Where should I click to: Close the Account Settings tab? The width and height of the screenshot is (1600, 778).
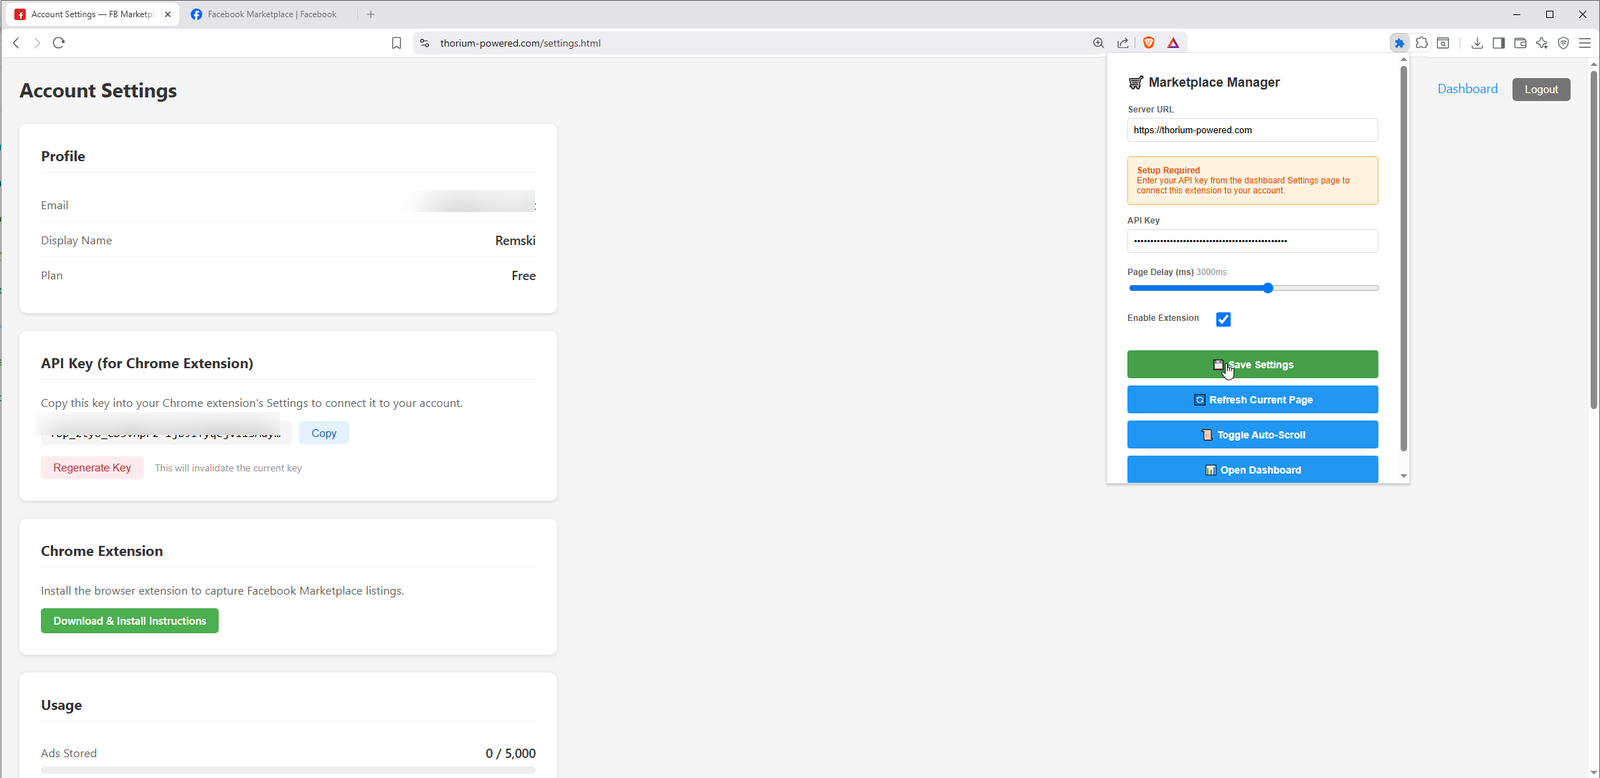(x=168, y=14)
